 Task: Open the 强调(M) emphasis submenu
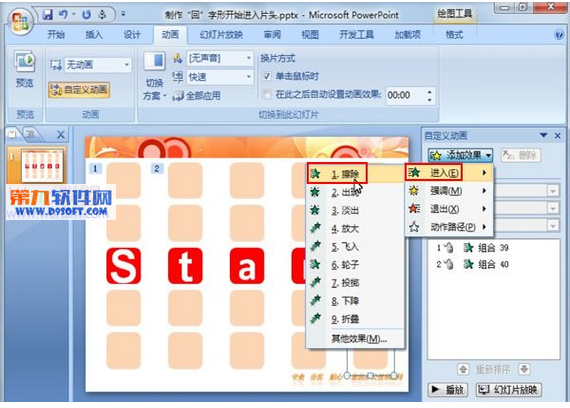(x=449, y=191)
